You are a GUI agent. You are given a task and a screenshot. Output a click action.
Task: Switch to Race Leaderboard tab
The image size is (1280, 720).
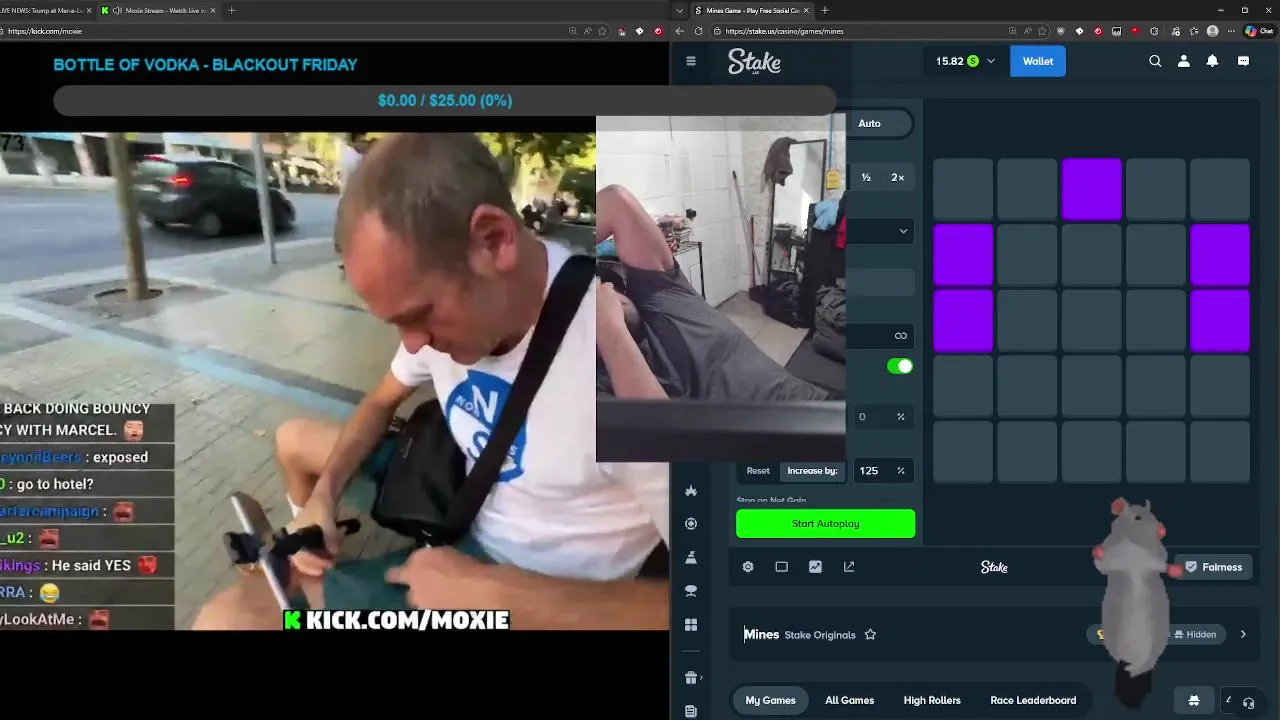pyautogui.click(x=1033, y=700)
